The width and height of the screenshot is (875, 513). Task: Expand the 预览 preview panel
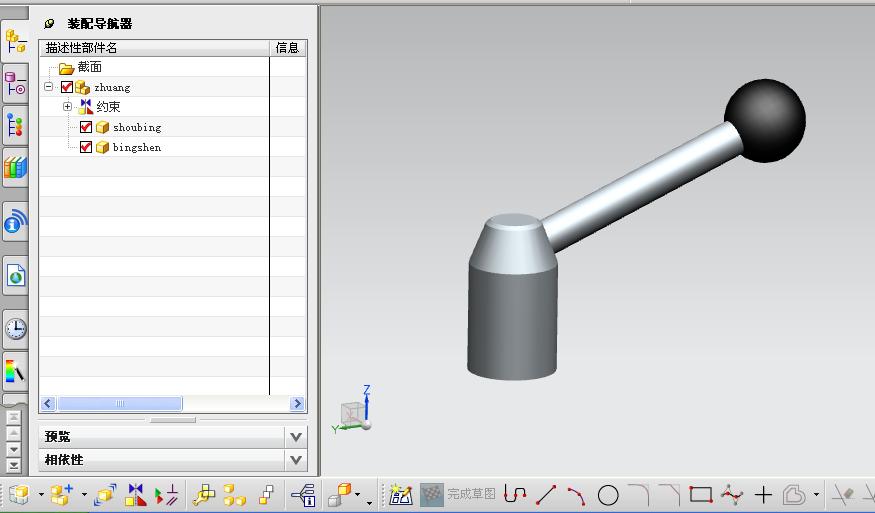click(296, 437)
